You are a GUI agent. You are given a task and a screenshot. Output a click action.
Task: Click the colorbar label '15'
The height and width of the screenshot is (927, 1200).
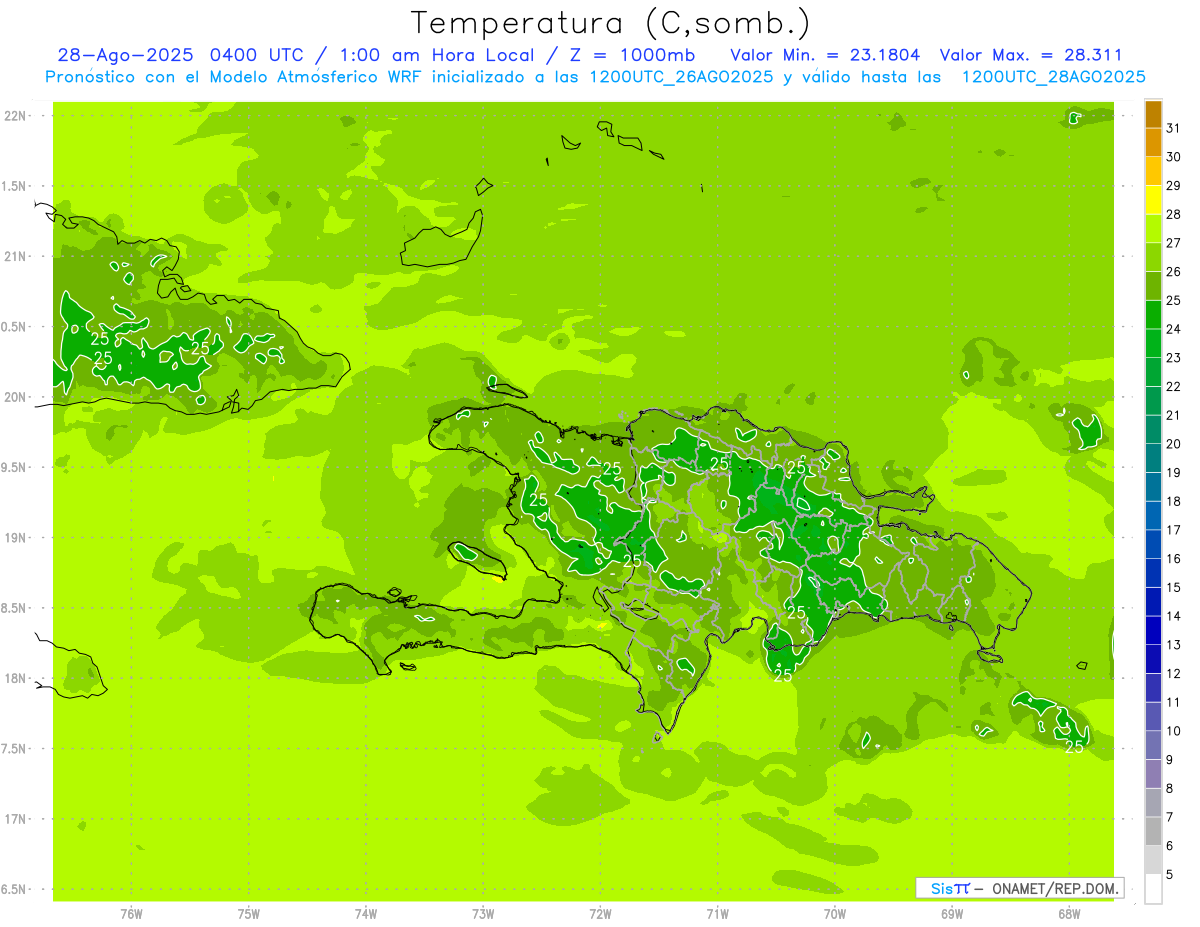[1173, 587]
